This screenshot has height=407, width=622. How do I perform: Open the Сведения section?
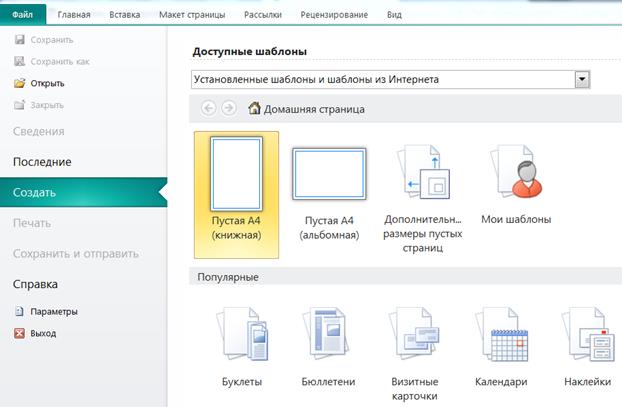pyautogui.click(x=39, y=131)
